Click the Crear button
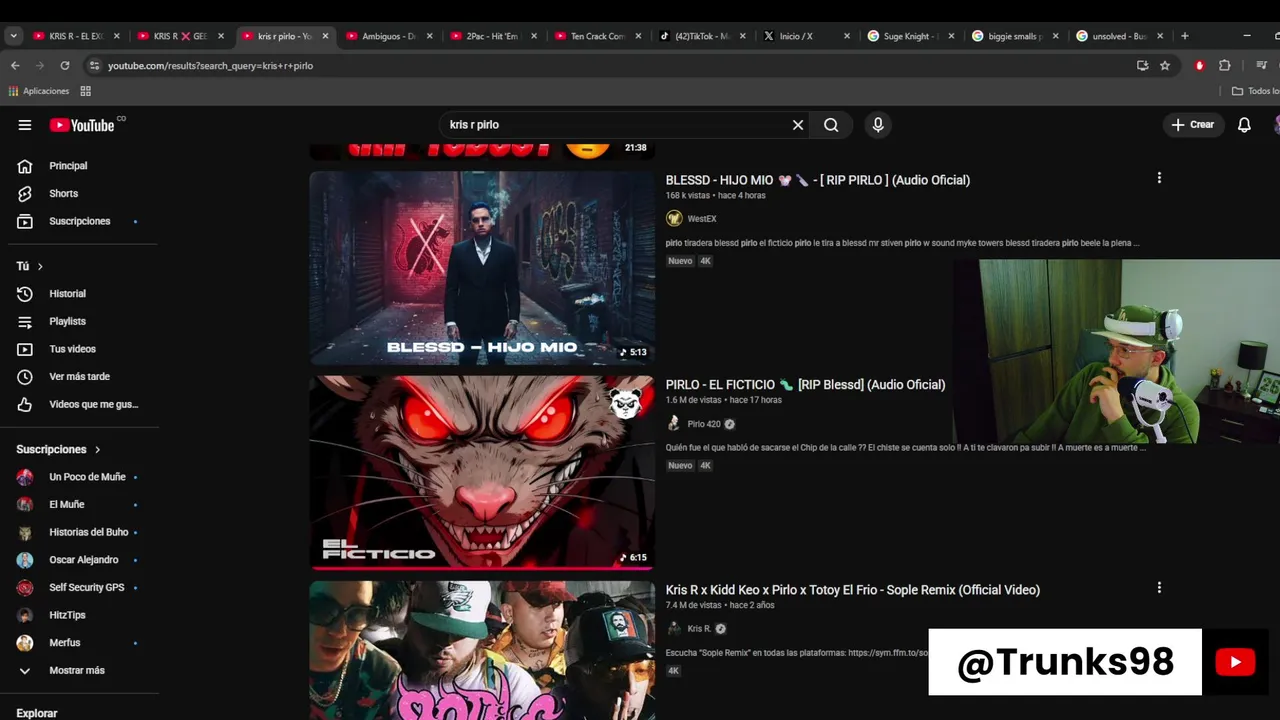Image resolution: width=1280 pixels, height=720 pixels. point(1193,125)
